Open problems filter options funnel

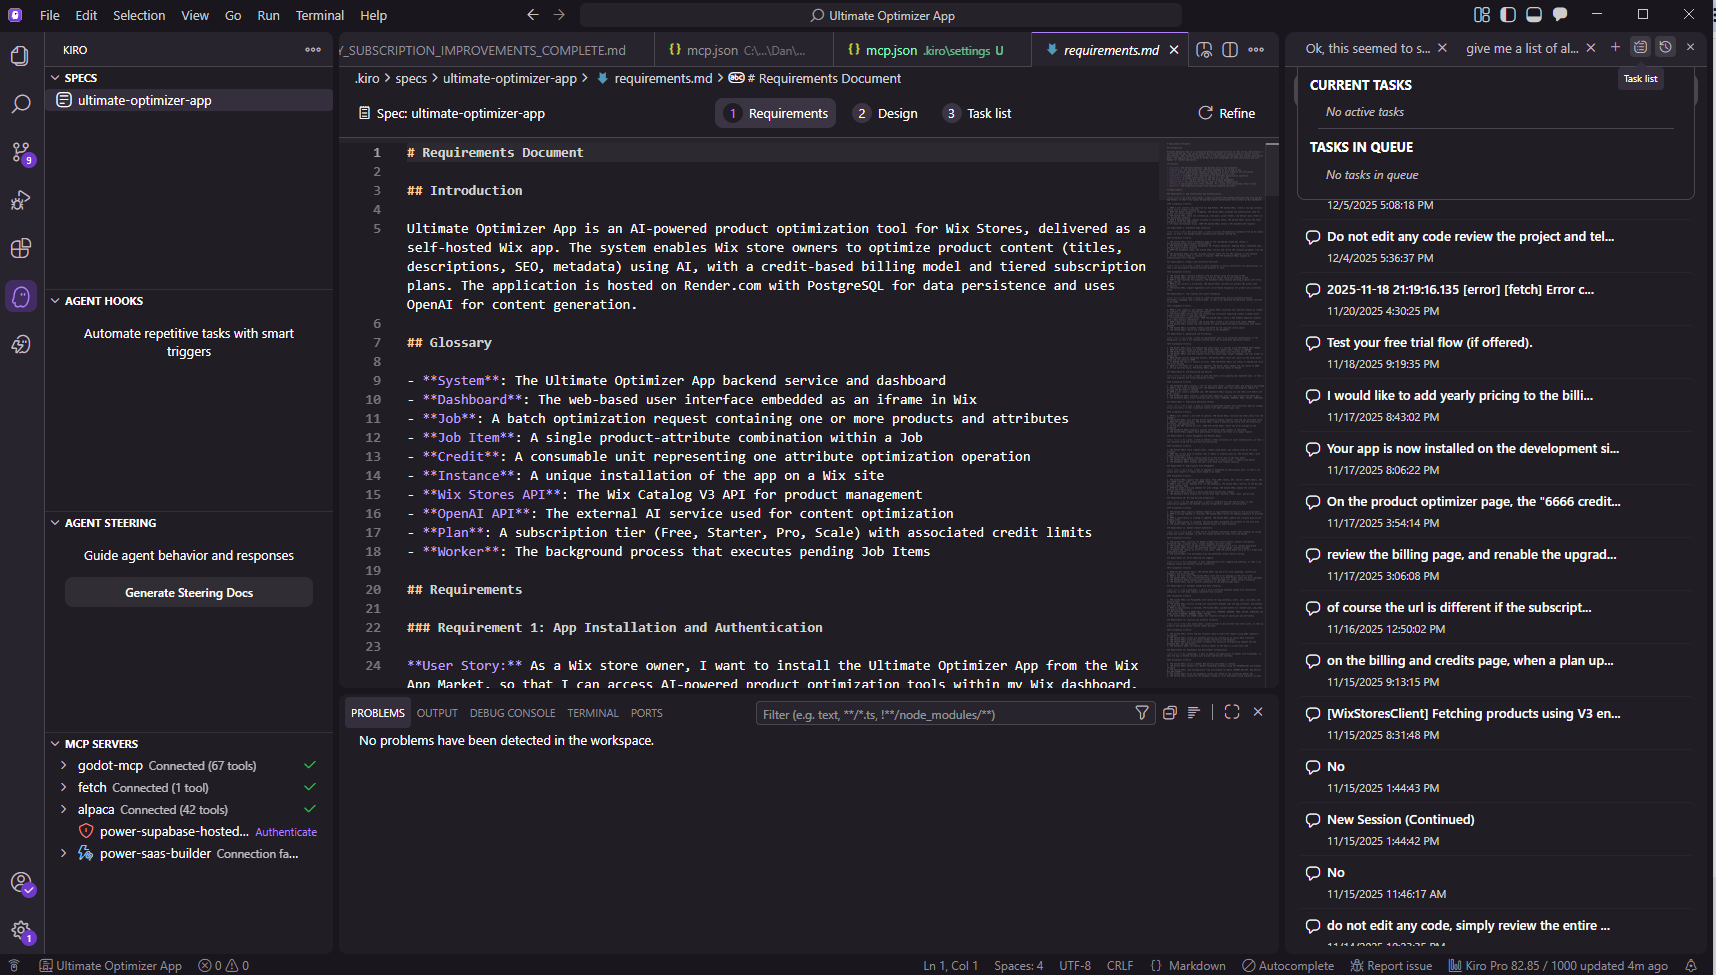[x=1142, y=713]
